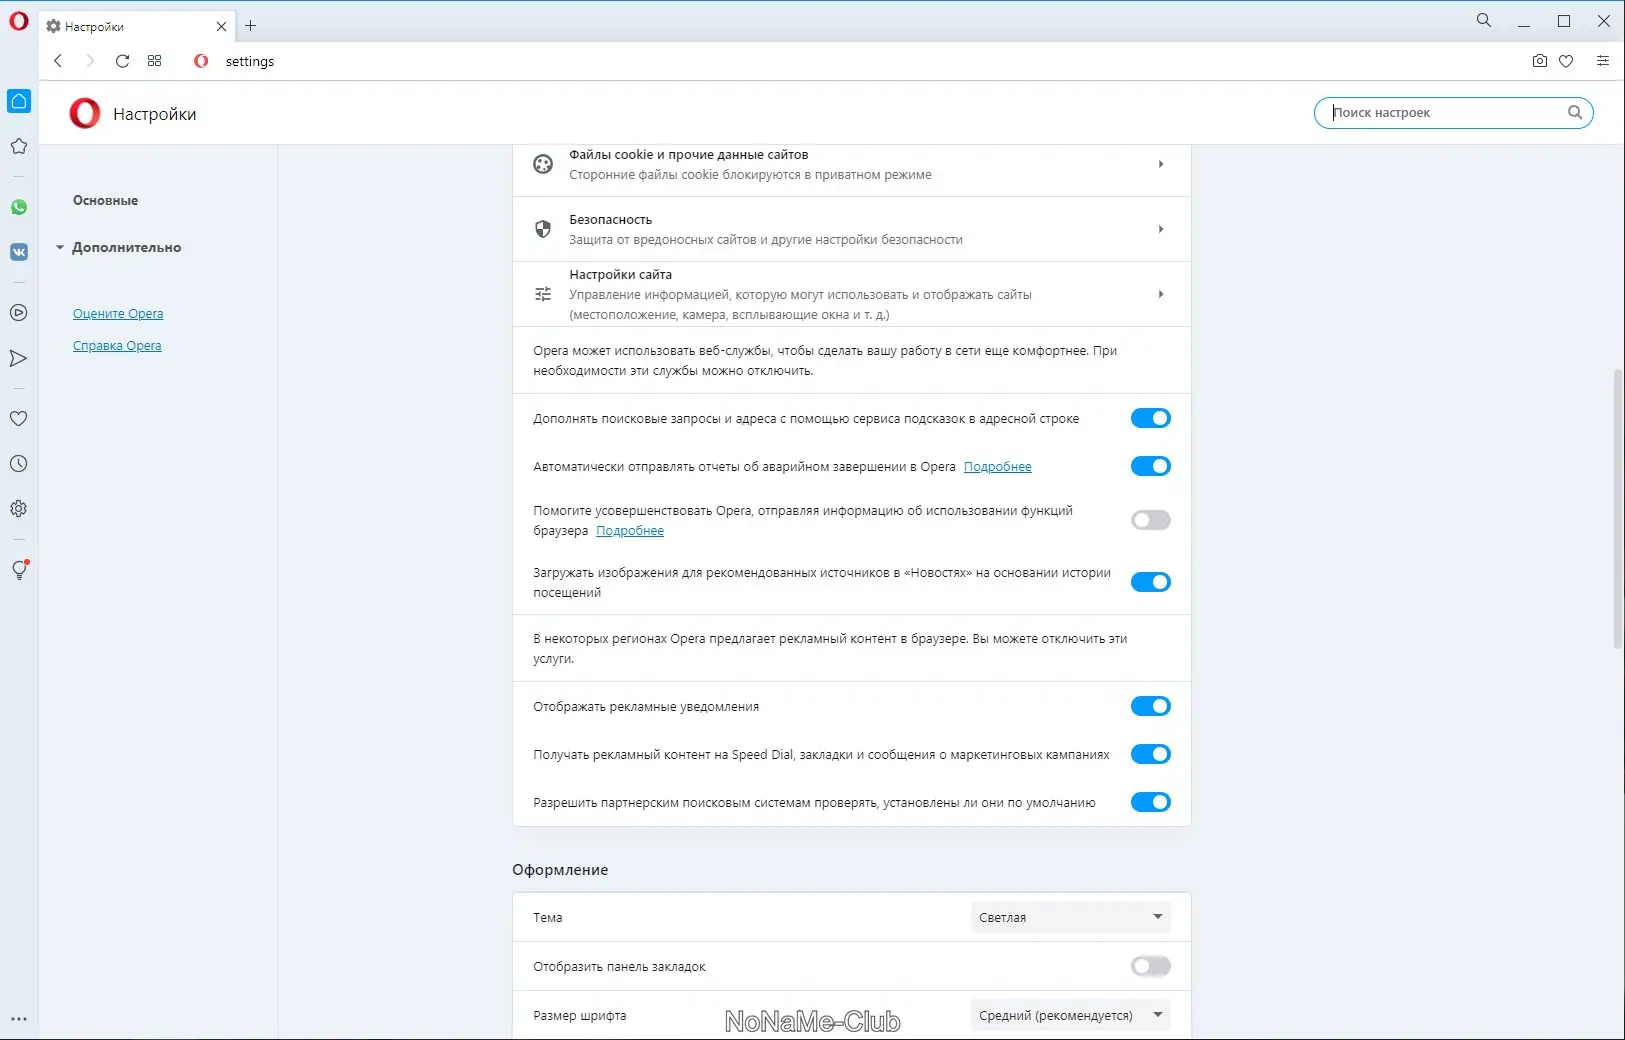Screen dimensions: 1625x1040
Task: Take a snapshot with the camera icon
Action: tap(1538, 61)
